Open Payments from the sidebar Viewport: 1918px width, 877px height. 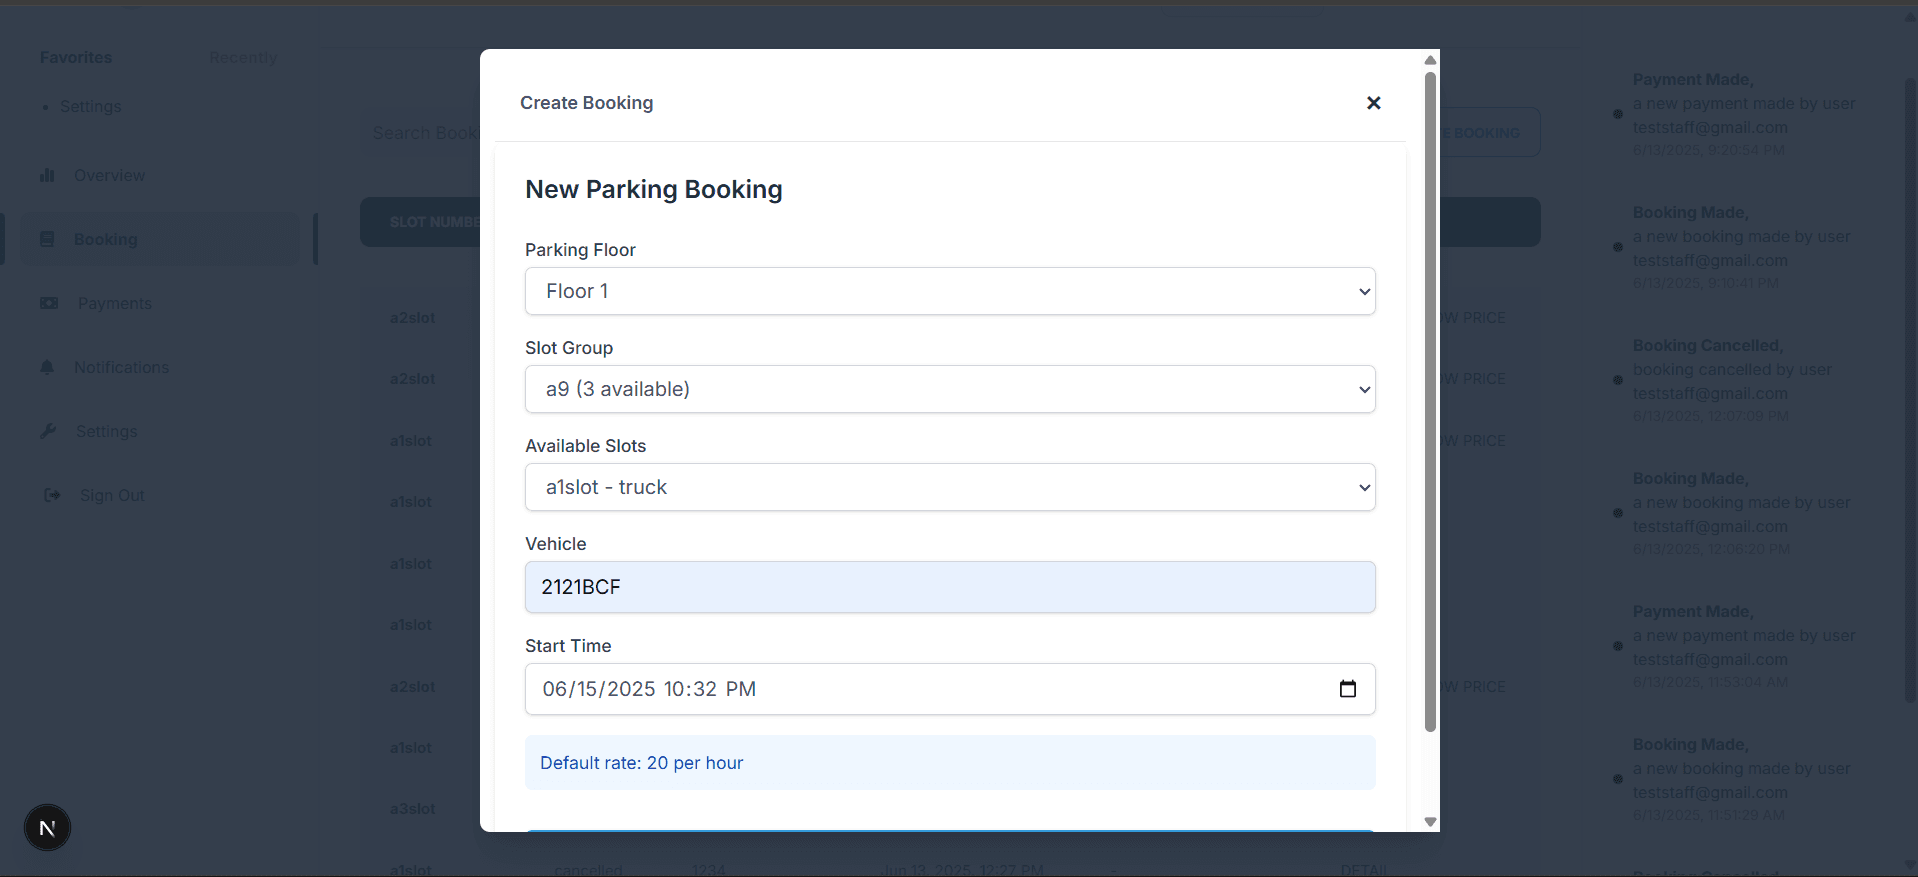pyautogui.click(x=115, y=303)
